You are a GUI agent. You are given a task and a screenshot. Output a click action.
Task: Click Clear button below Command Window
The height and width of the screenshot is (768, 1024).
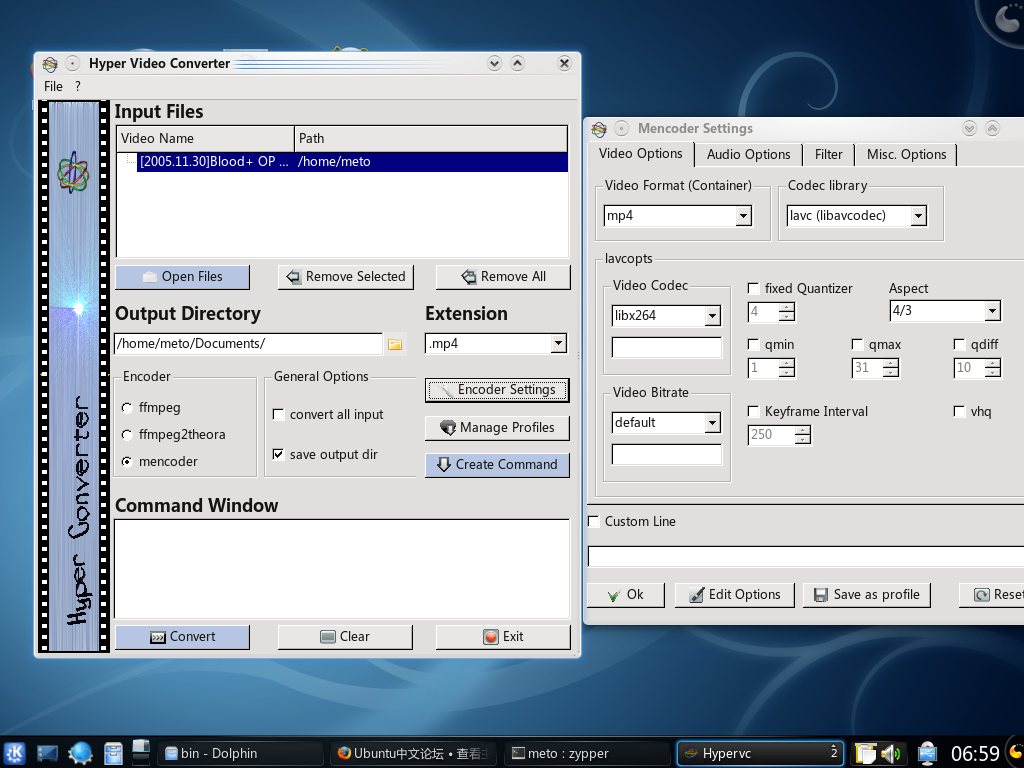(x=345, y=637)
